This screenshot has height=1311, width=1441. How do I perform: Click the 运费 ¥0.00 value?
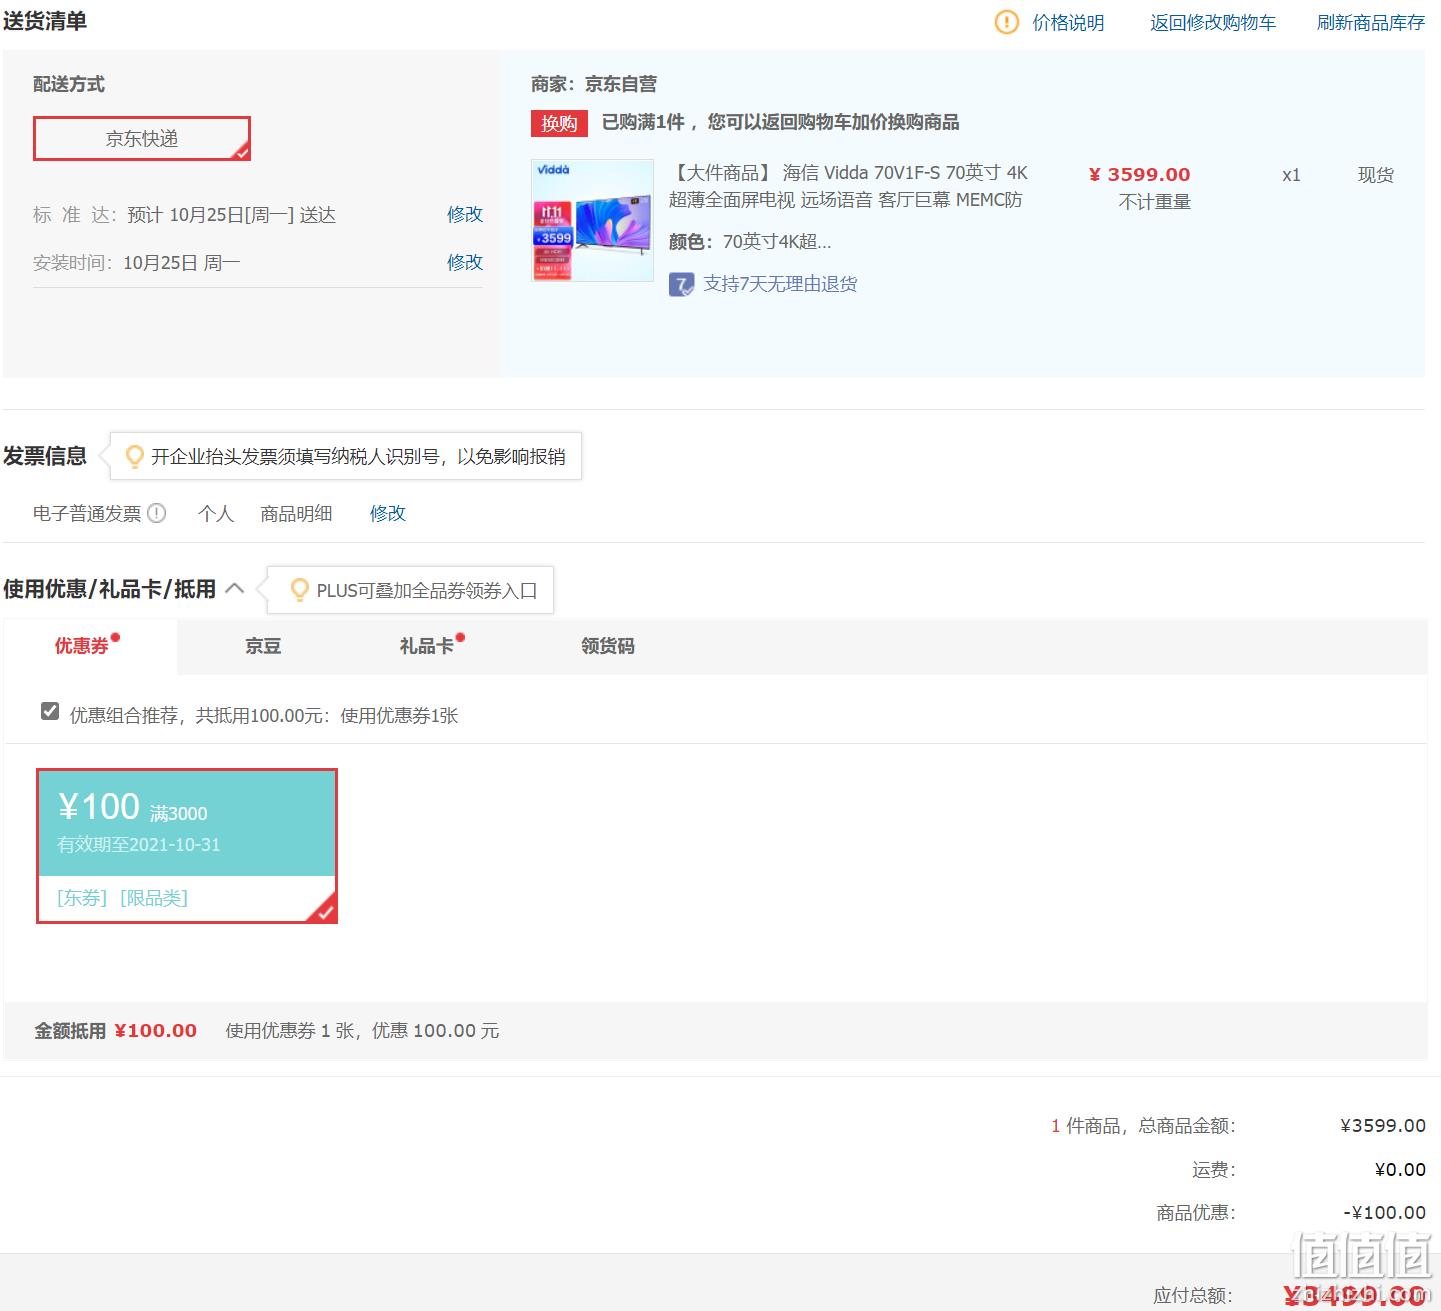tap(1400, 1170)
